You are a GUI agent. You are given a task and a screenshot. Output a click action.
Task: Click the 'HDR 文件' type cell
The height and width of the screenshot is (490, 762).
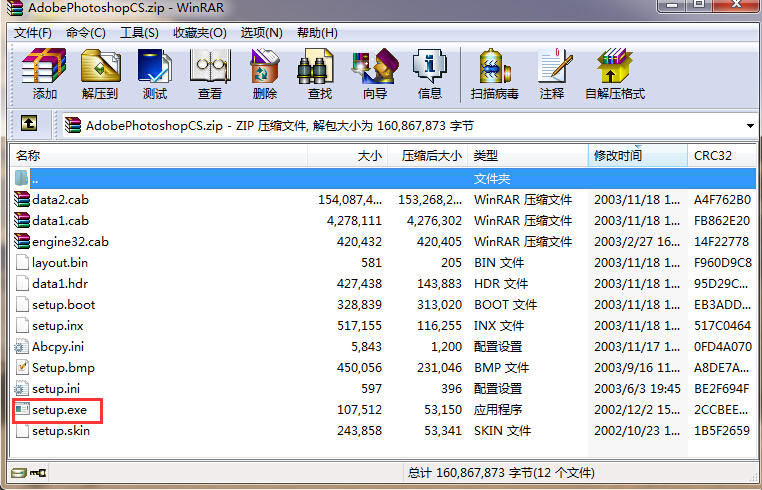coord(501,283)
